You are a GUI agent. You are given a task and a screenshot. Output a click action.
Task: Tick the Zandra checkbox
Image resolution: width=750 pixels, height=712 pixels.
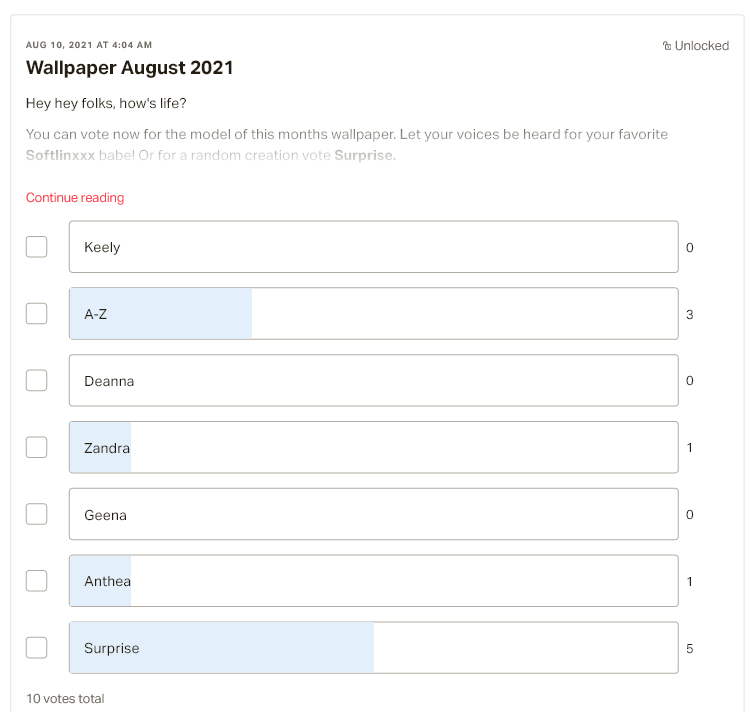coord(36,447)
